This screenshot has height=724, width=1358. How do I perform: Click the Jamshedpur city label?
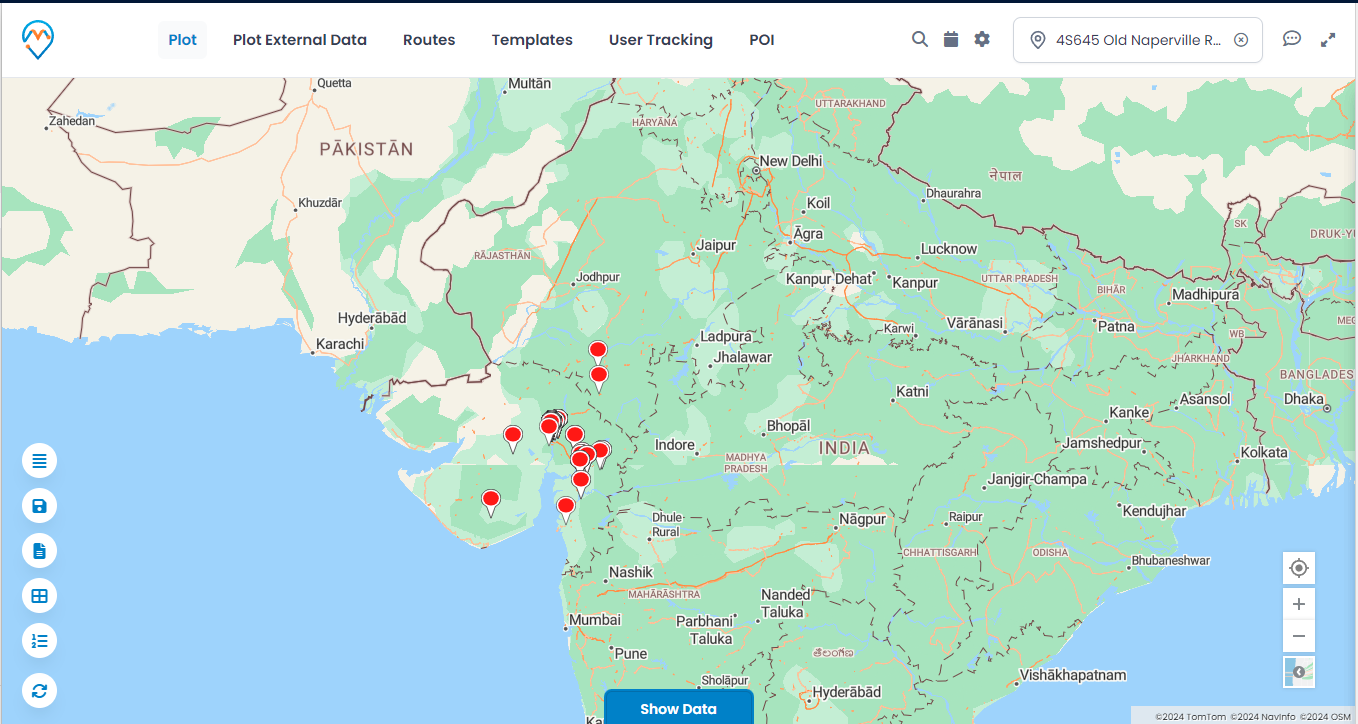point(1102,443)
